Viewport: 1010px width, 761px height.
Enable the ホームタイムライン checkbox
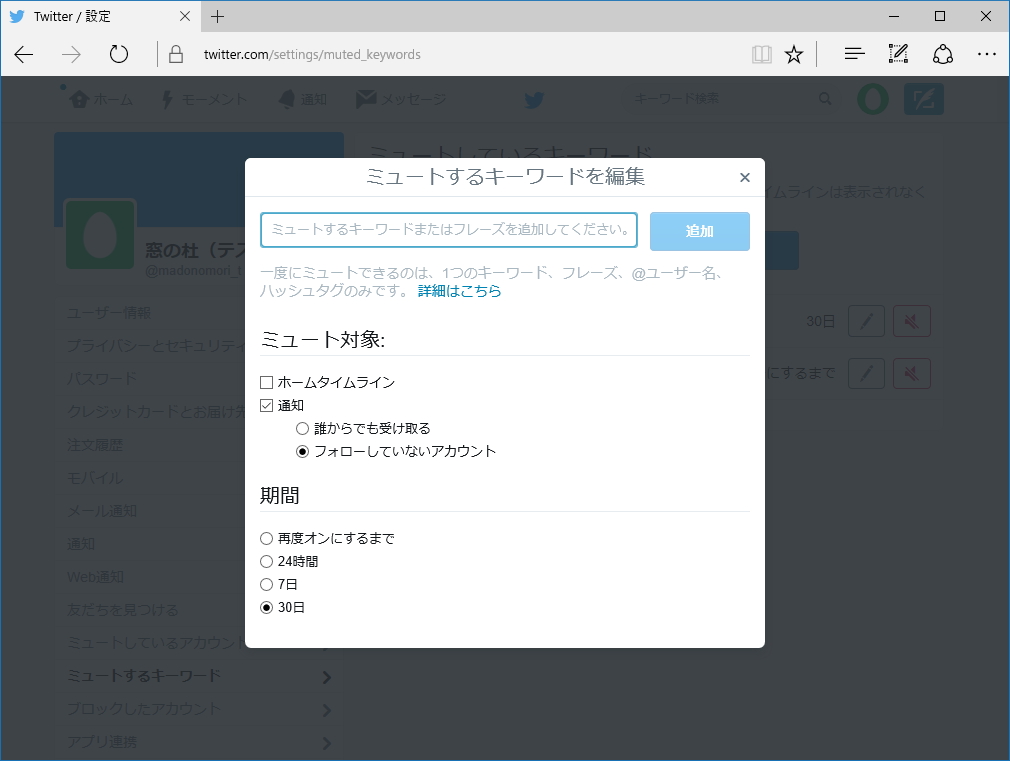(266, 382)
